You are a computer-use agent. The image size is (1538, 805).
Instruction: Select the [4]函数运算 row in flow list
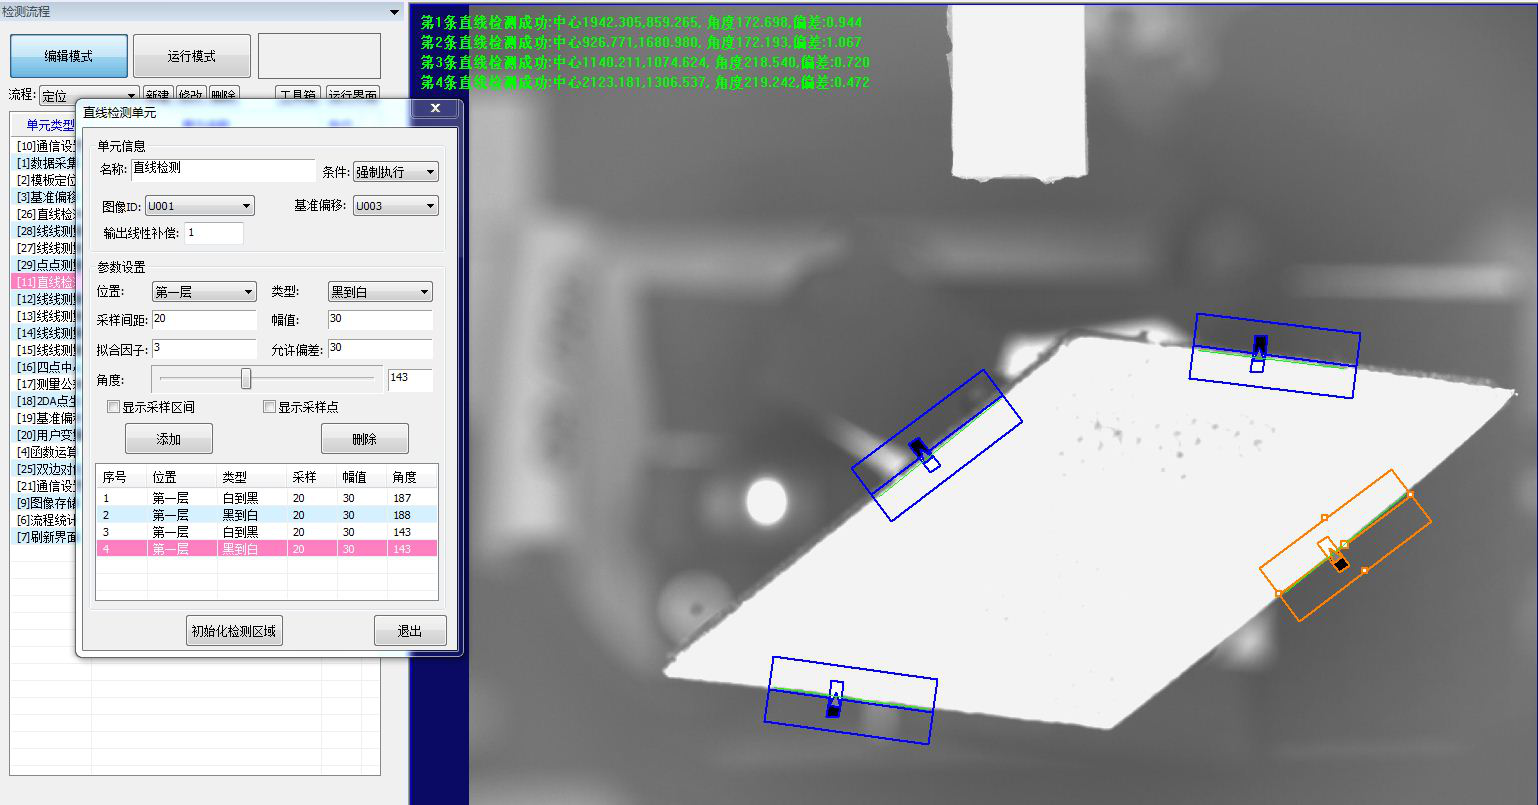coord(46,452)
